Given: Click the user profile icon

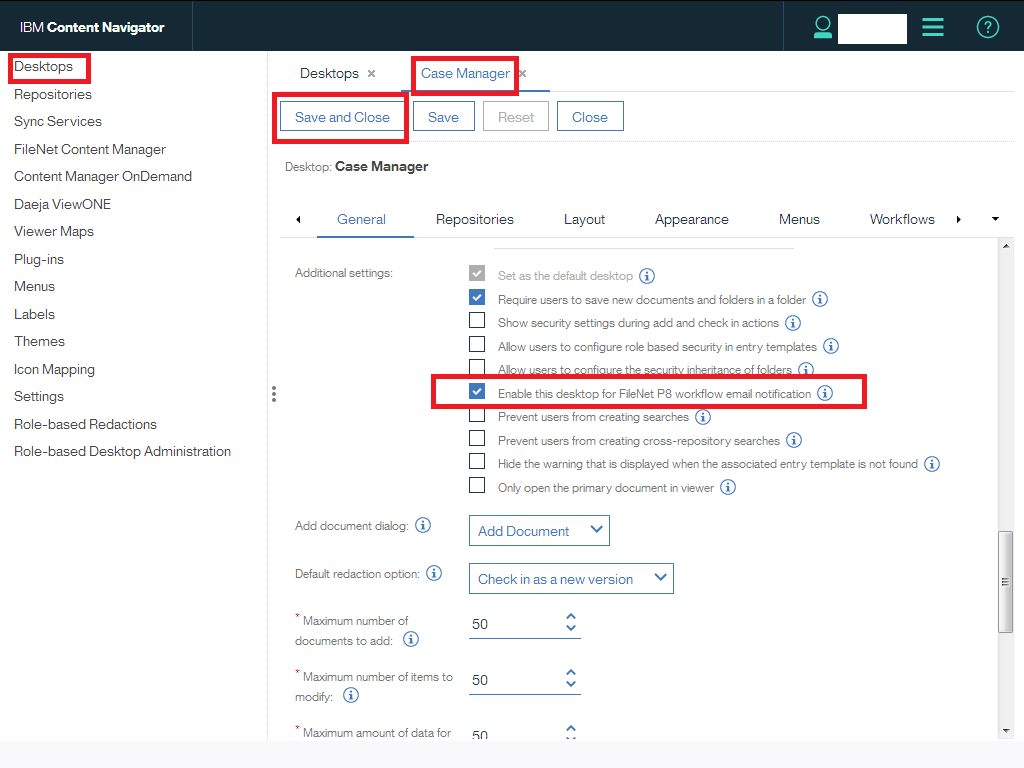Looking at the screenshot, I should 822,27.
